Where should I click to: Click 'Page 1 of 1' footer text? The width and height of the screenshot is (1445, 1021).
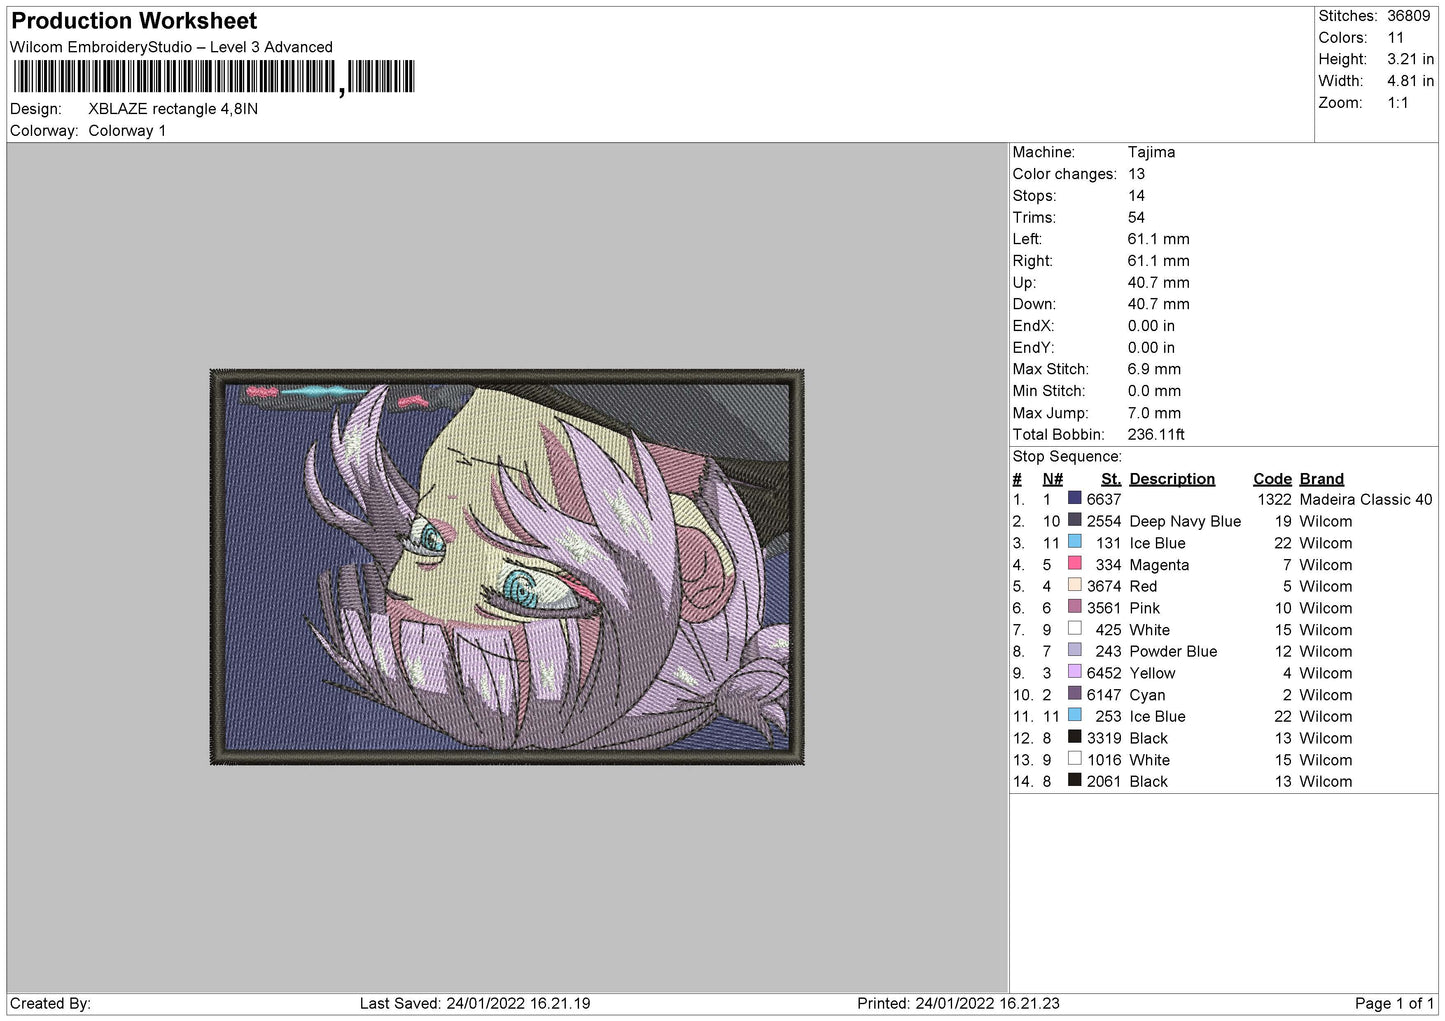1394,1003
